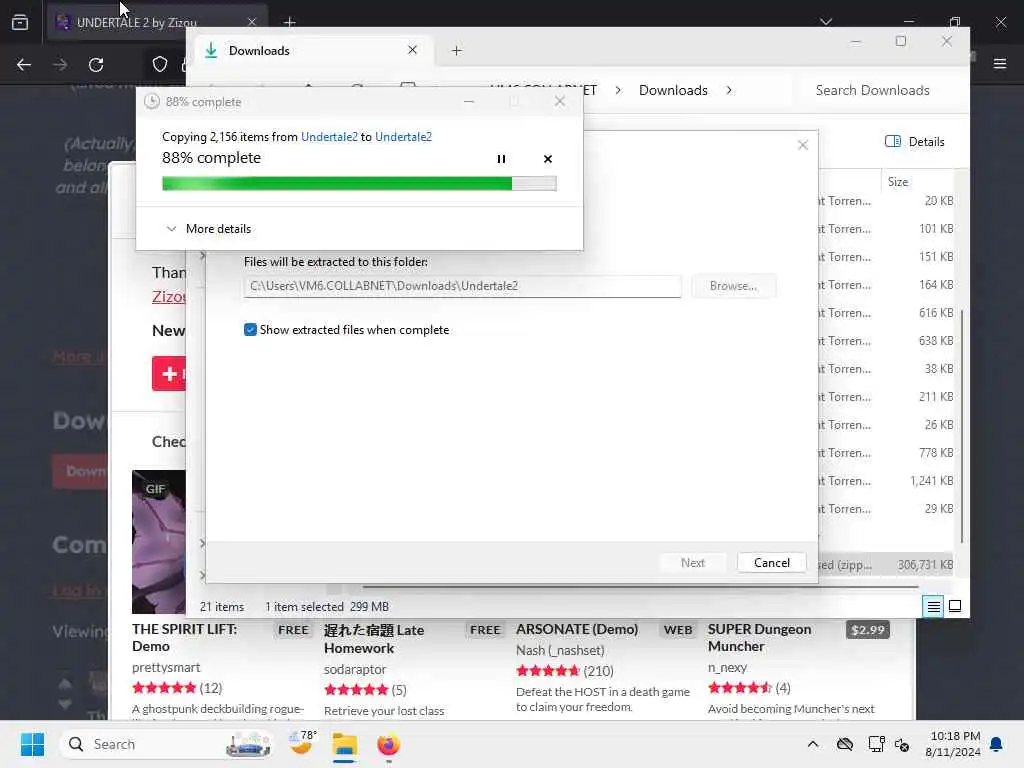Click the taskbar clock showing 10:18 PM

[x=953, y=744]
